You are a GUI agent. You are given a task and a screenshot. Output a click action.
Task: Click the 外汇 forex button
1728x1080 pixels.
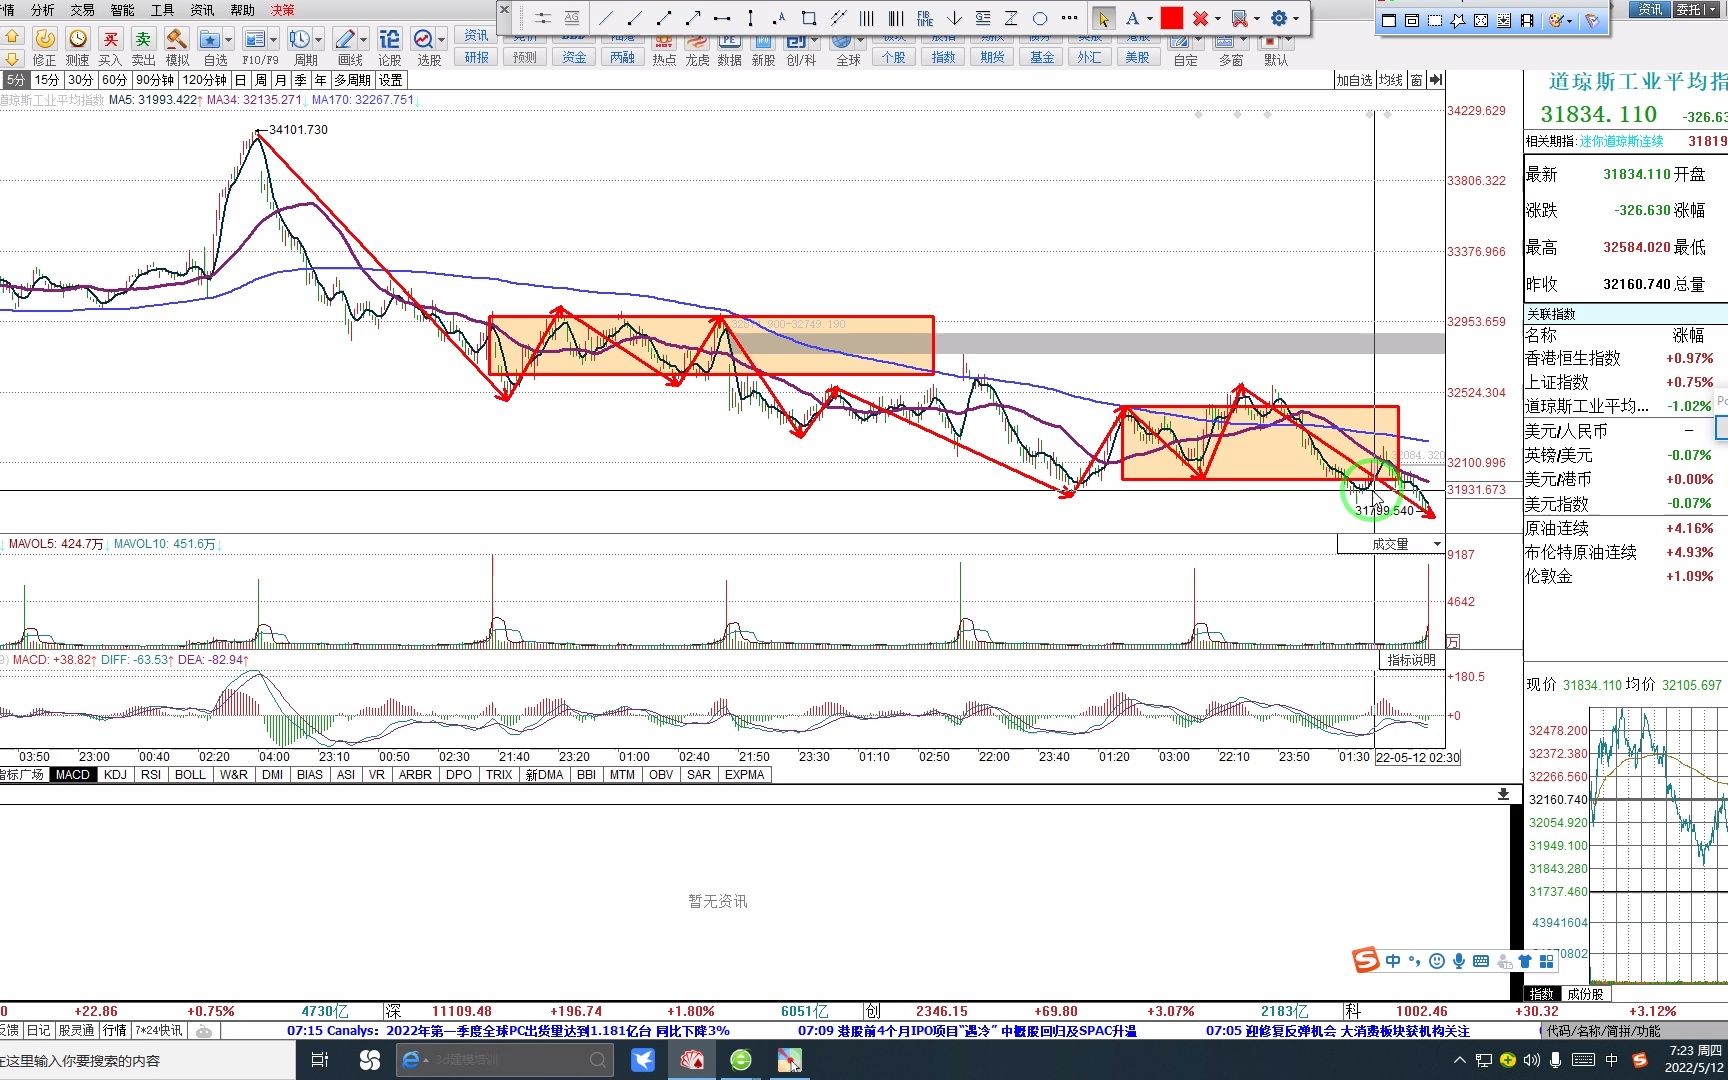click(x=1089, y=58)
